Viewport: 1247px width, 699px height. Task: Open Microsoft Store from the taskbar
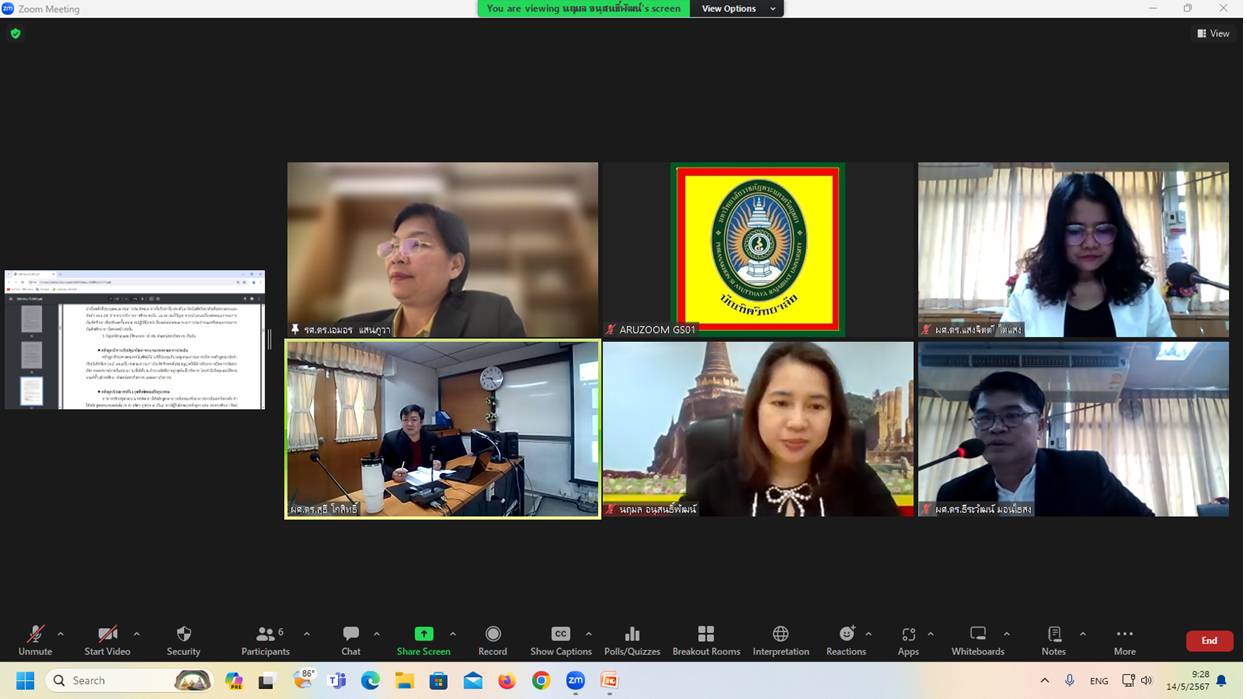438,681
